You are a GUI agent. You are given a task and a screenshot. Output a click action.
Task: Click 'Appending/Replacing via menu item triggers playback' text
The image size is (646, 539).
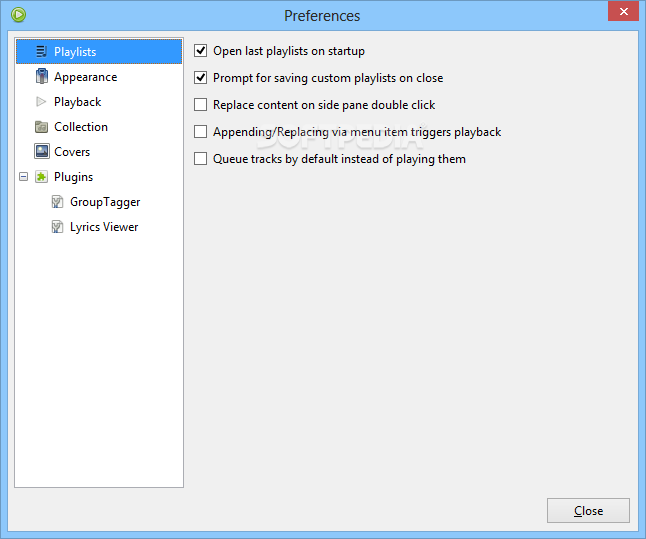[x=357, y=132]
